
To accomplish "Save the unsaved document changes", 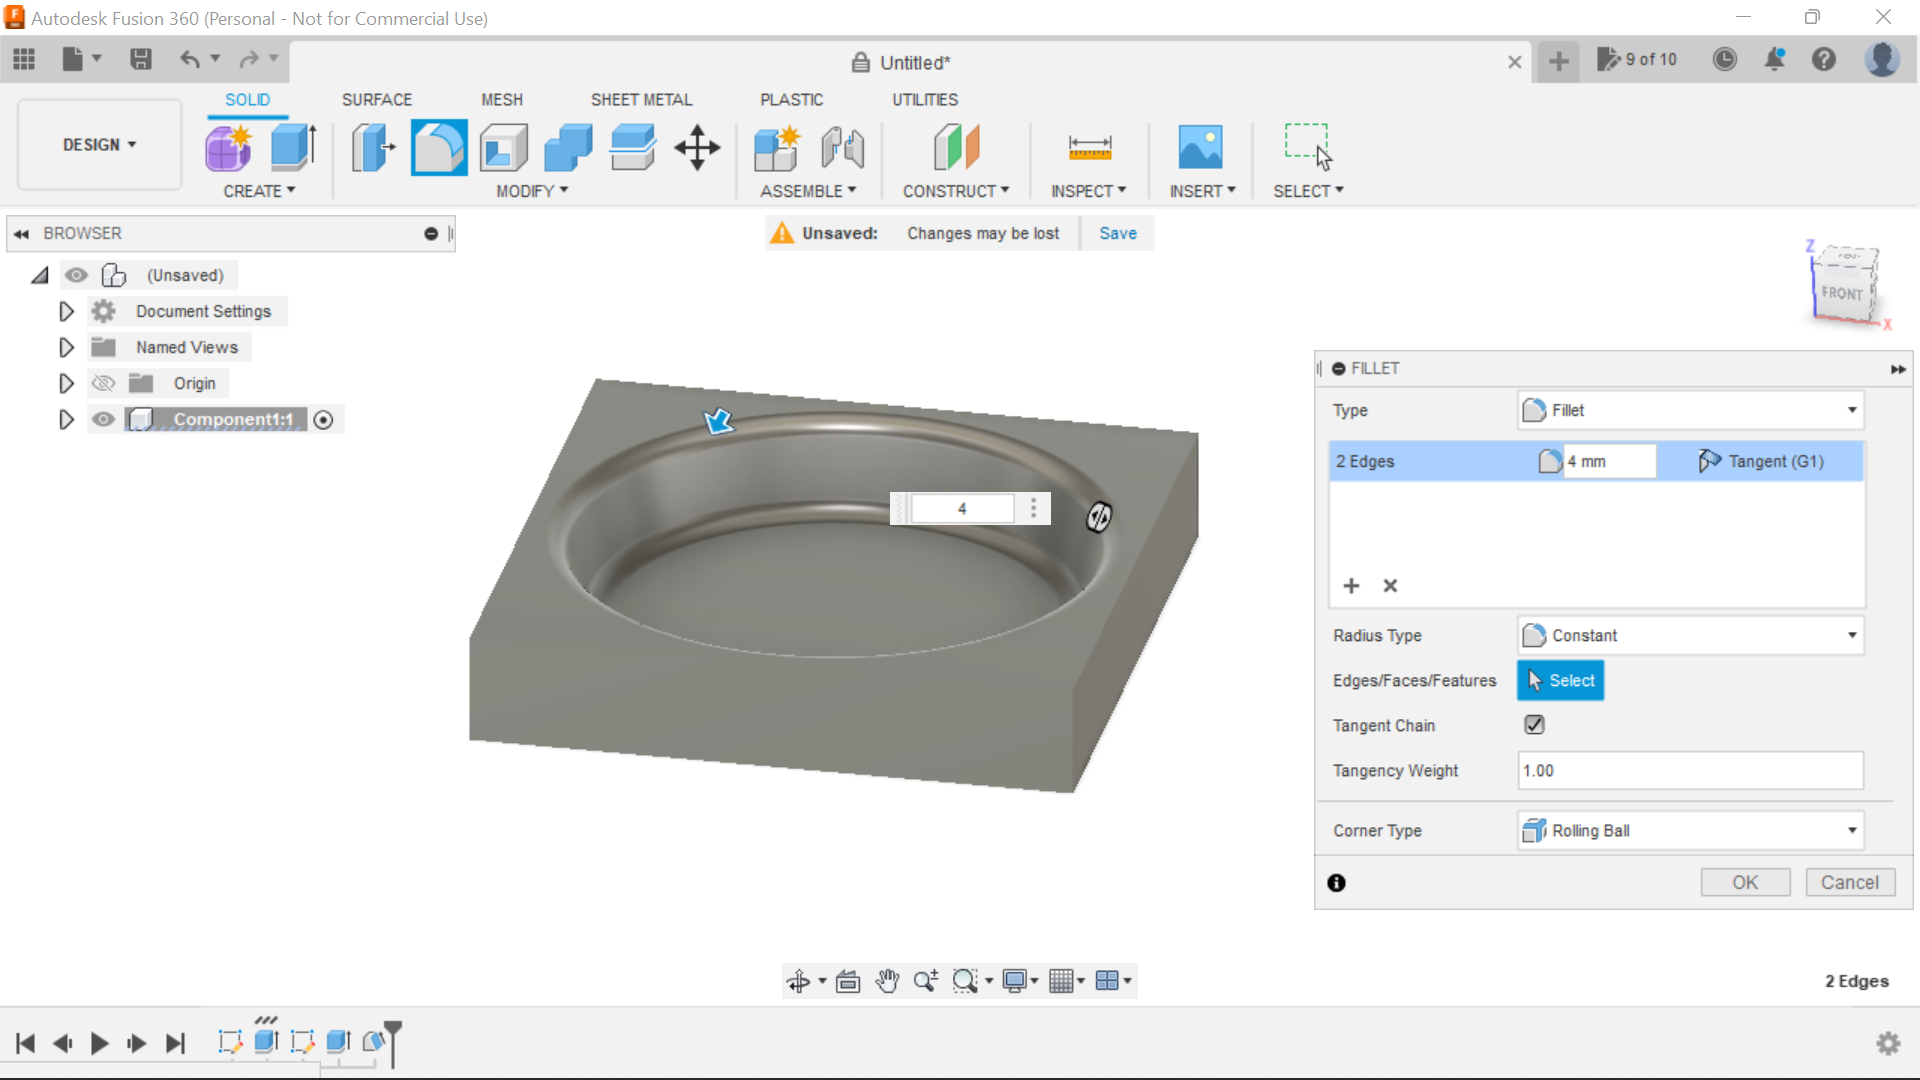I will click(x=1117, y=233).
